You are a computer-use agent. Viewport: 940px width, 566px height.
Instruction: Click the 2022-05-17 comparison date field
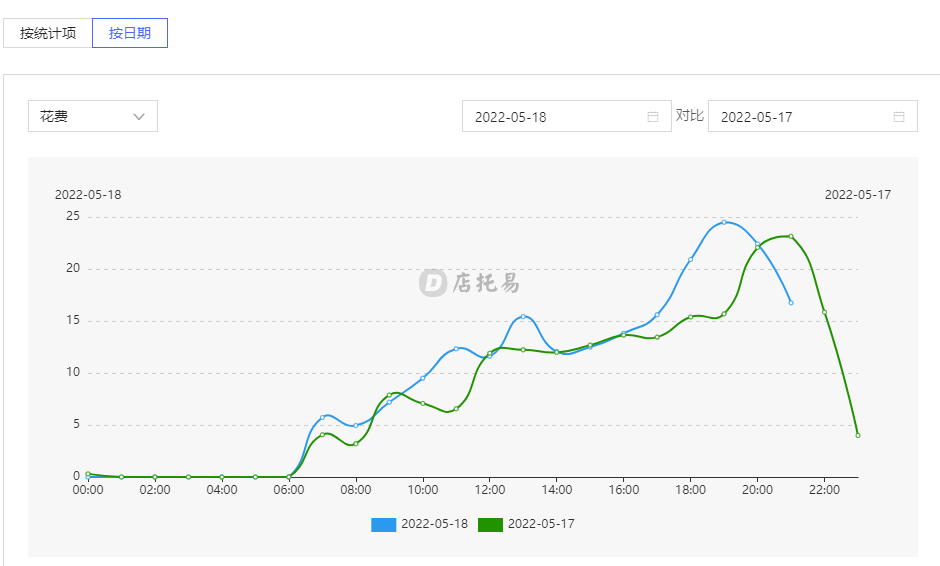click(812, 116)
